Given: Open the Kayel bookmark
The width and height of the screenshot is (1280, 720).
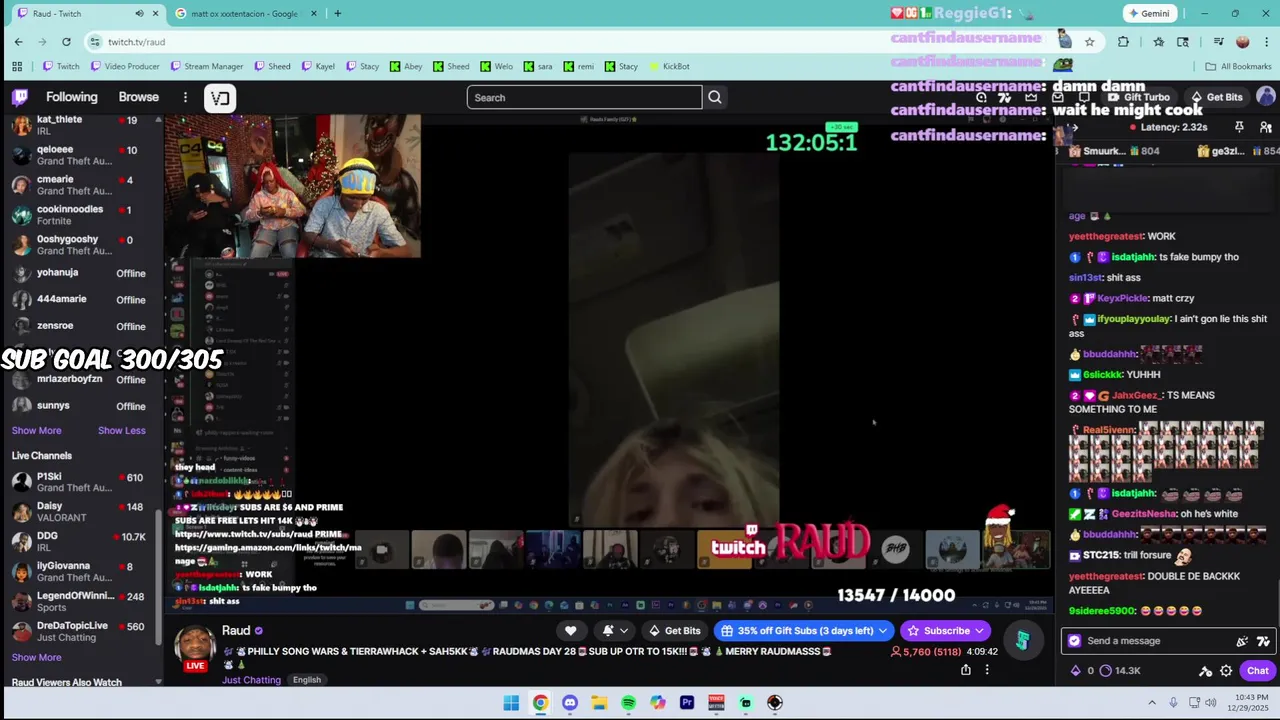Looking at the screenshot, I should [x=317, y=66].
